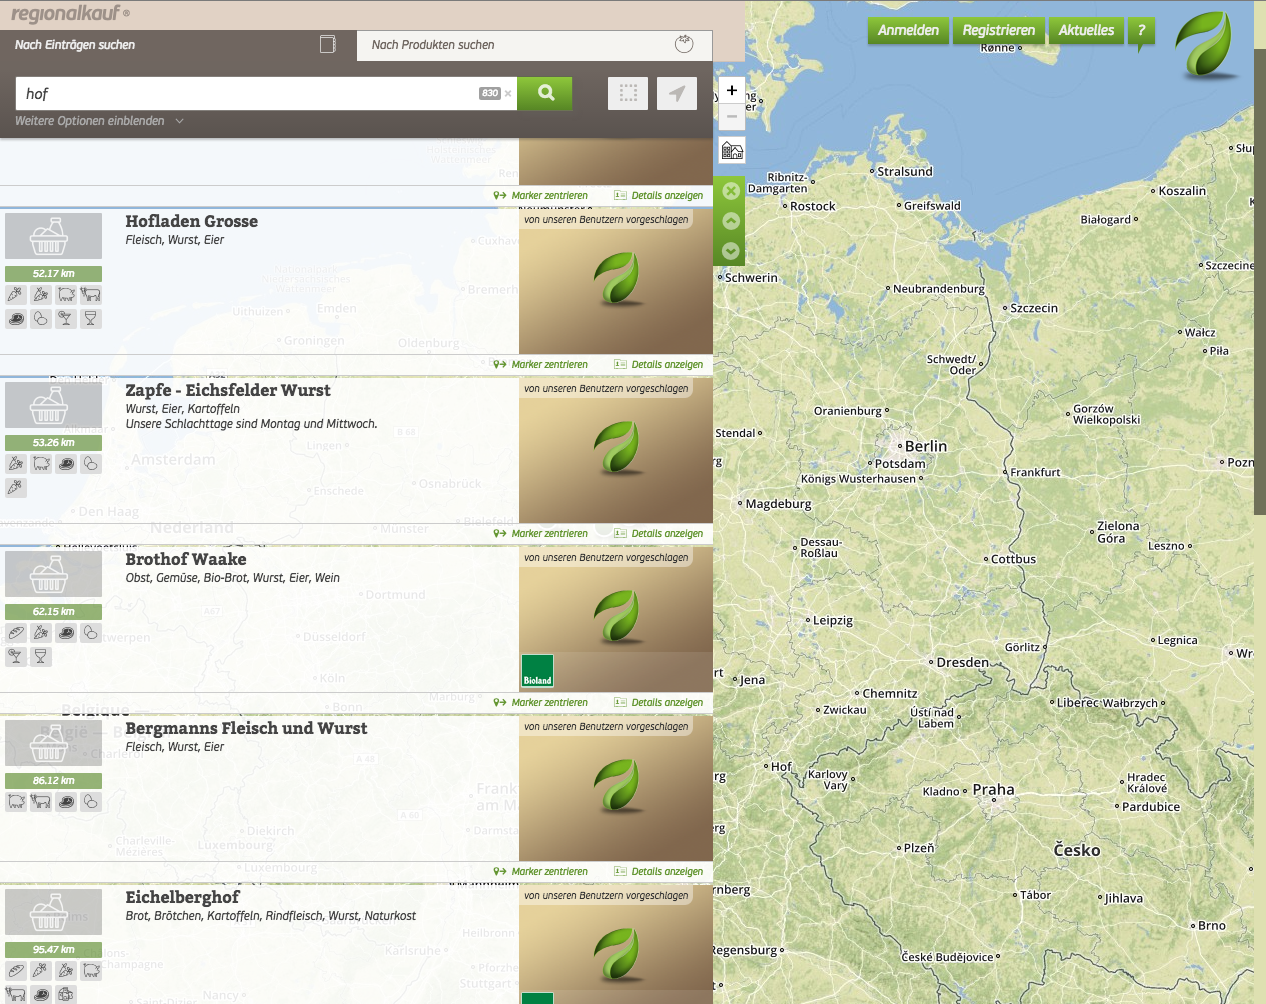Open the Eichelberghof listing title

click(182, 897)
